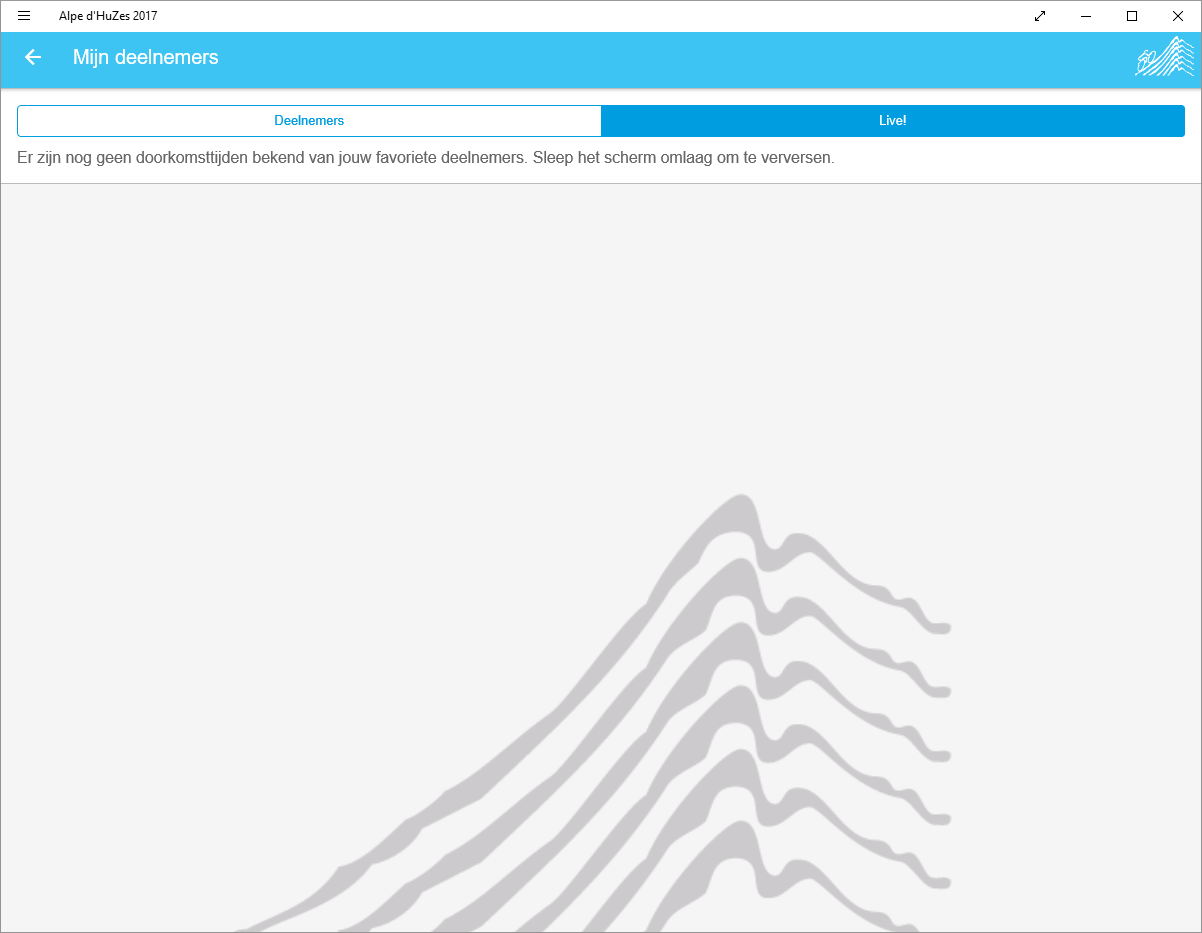Click the 'Mijn deelnemers' header title
The image size is (1202, 933).
click(146, 57)
